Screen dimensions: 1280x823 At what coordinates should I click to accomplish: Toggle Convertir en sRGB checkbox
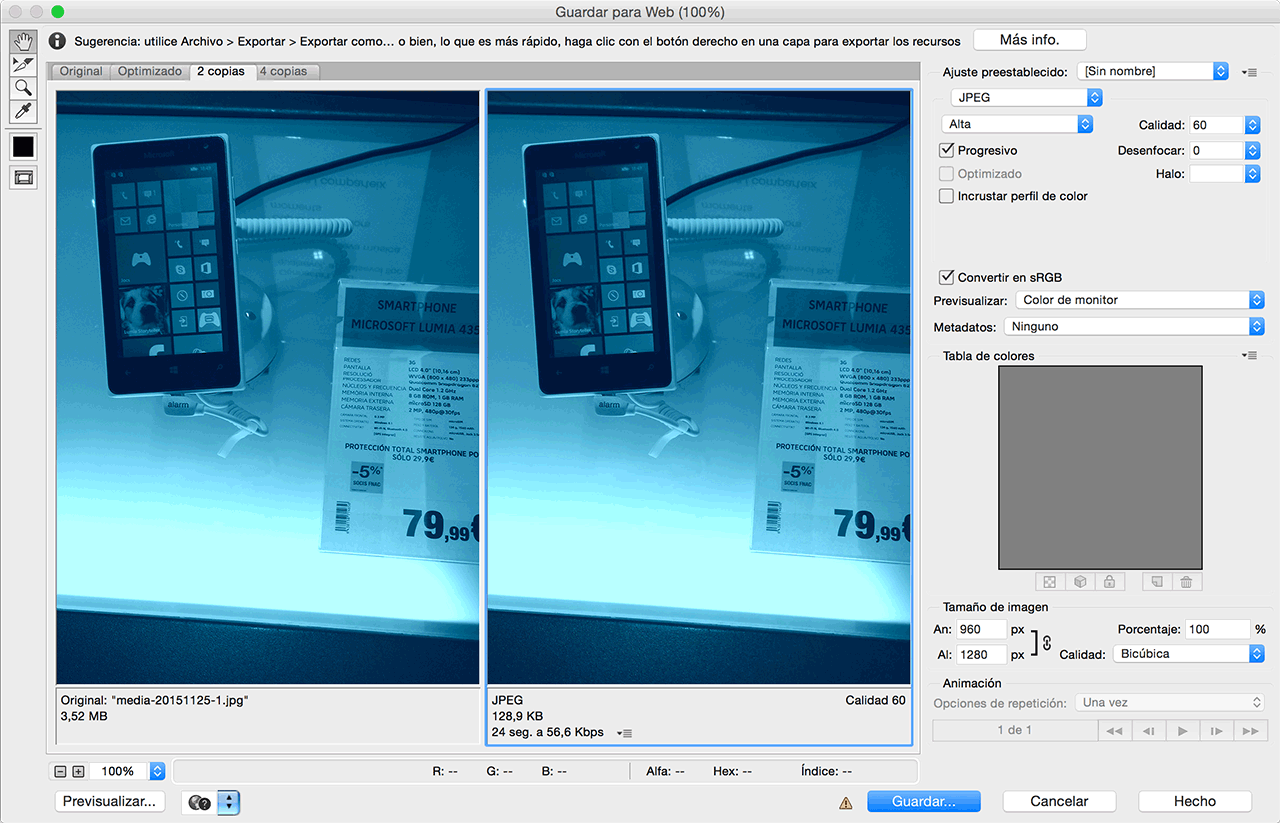(x=946, y=277)
